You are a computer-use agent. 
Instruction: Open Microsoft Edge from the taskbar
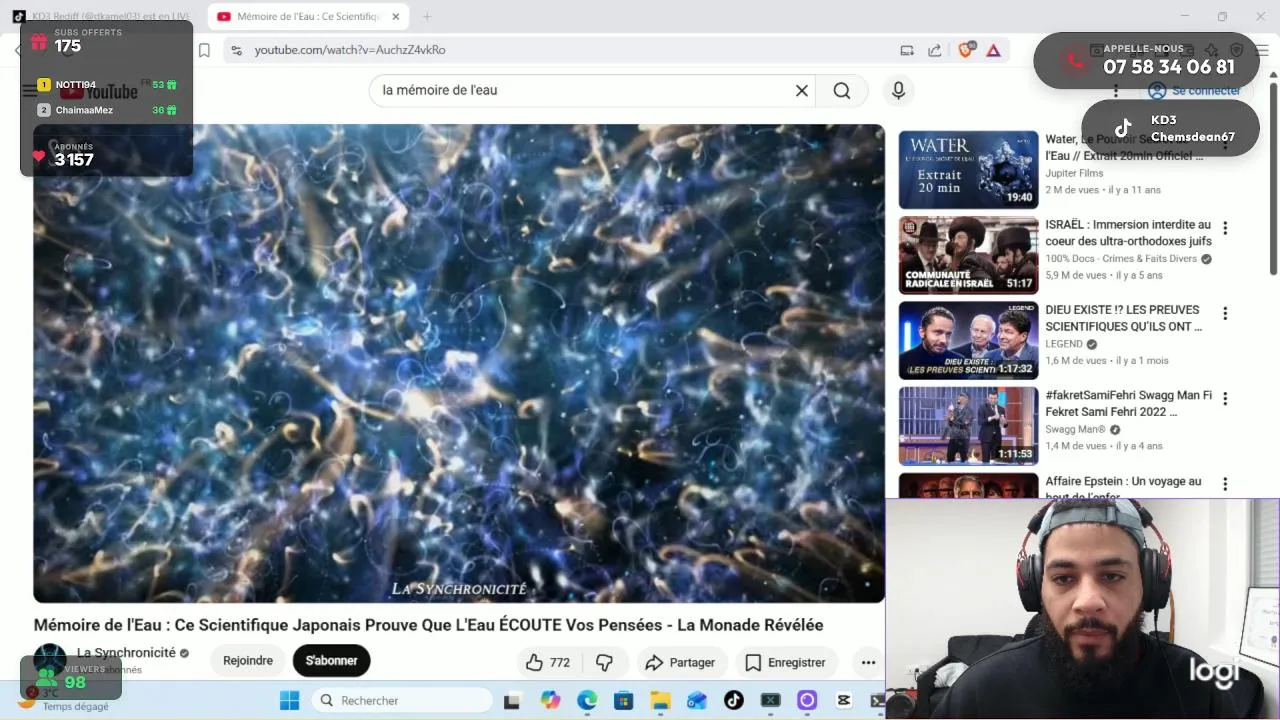pos(587,701)
